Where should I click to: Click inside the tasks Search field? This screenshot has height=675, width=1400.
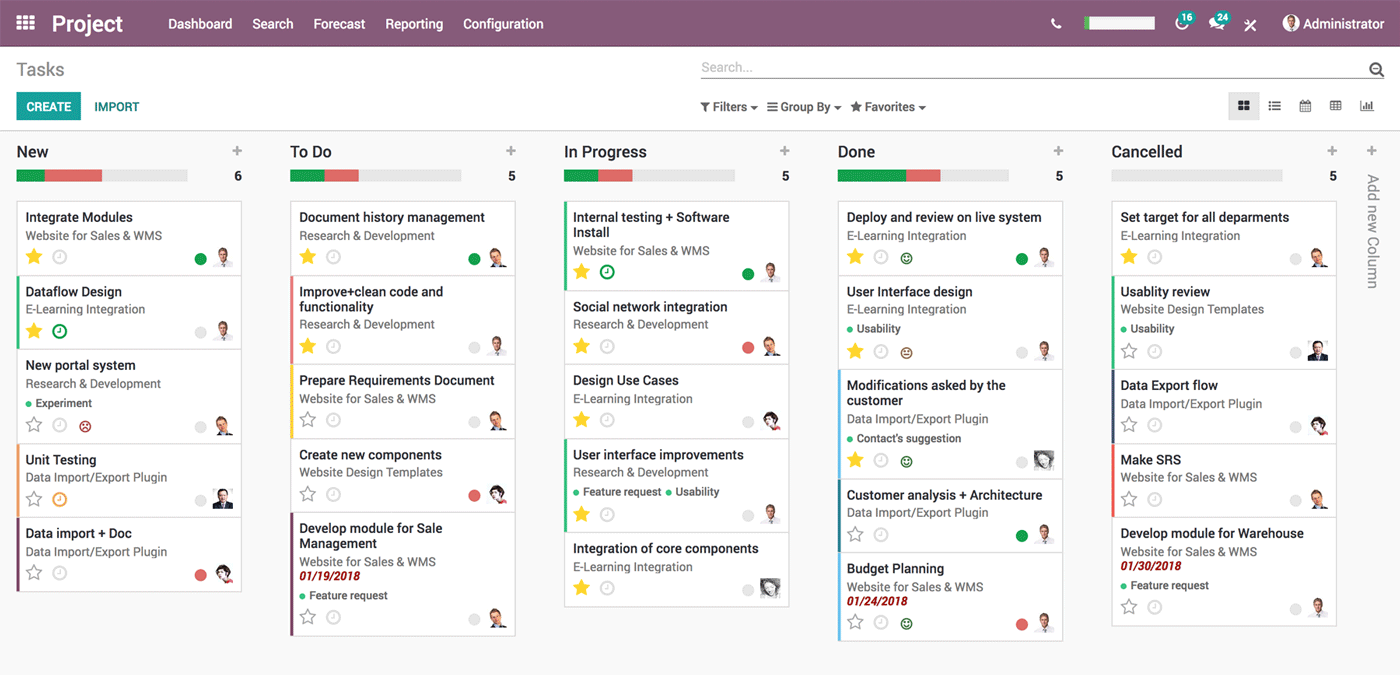(x=1000, y=67)
